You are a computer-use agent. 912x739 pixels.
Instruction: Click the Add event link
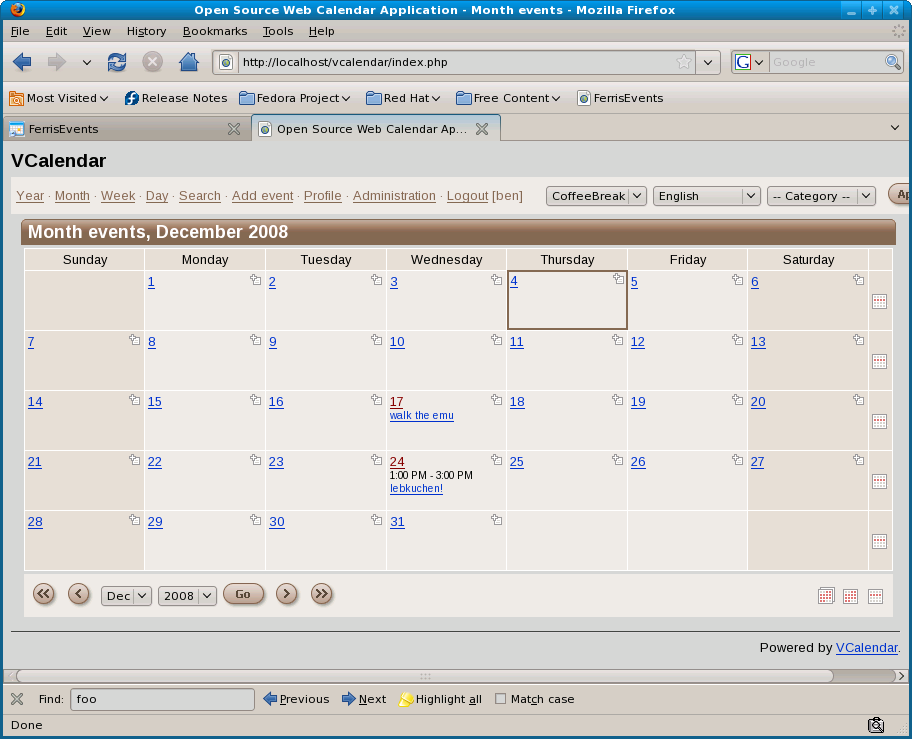[262, 196]
